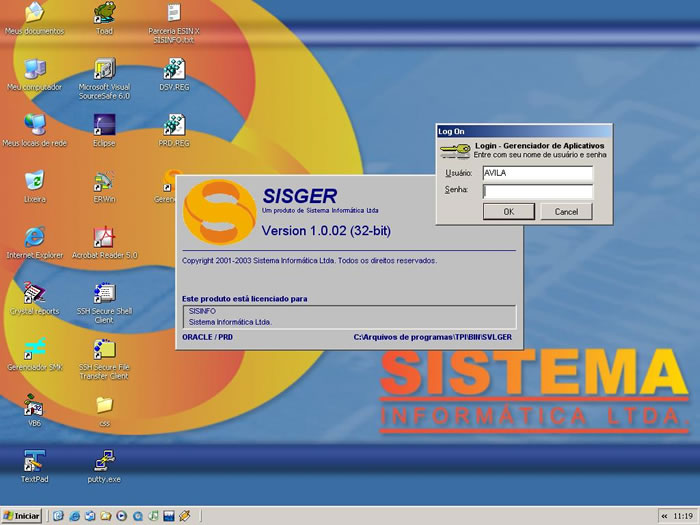Viewport: 700px width, 525px height.
Task: Click "Este produto está licenciado para" label
Action: [245, 299]
